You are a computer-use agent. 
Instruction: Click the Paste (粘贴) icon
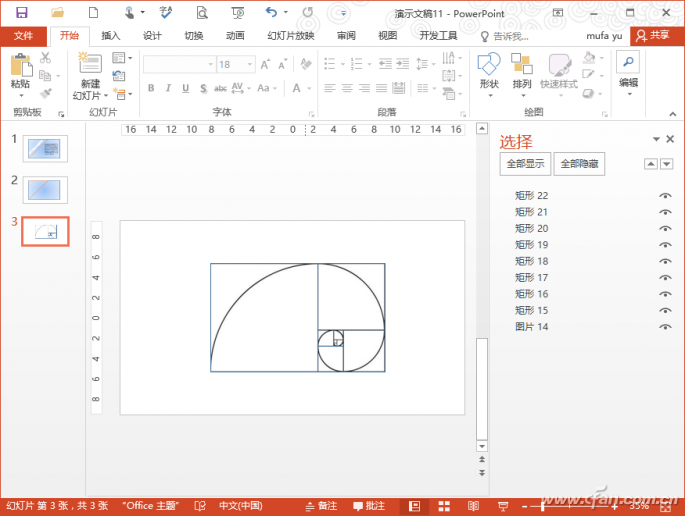click(20, 68)
